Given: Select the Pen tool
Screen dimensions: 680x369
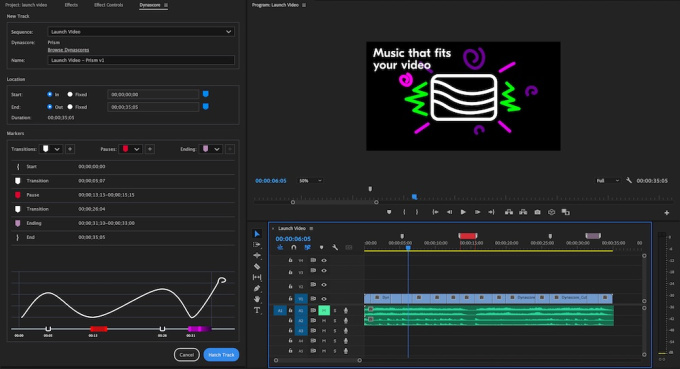Looking at the screenshot, I should click(257, 288).
